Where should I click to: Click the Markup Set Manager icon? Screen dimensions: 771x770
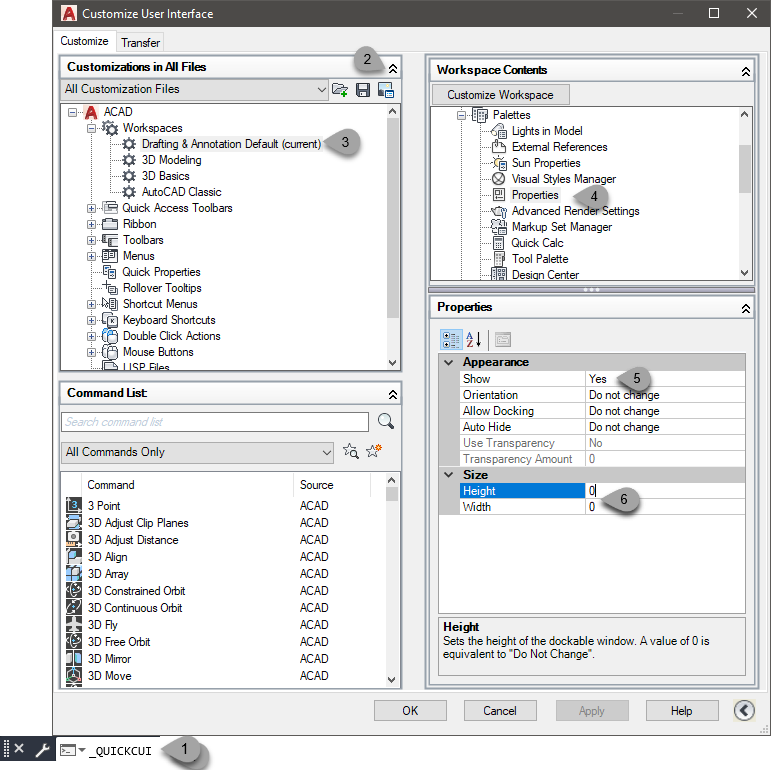coord(499,227)
